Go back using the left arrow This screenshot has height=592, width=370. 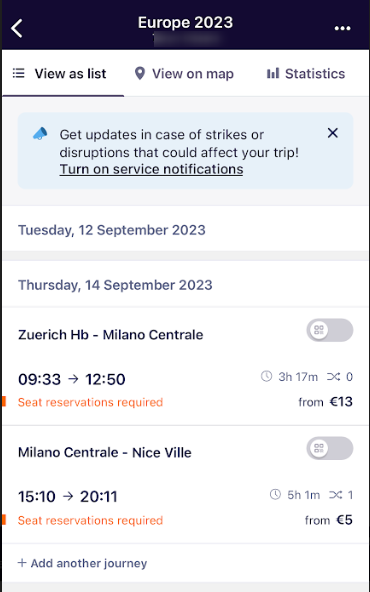click(x=17, y=28)
